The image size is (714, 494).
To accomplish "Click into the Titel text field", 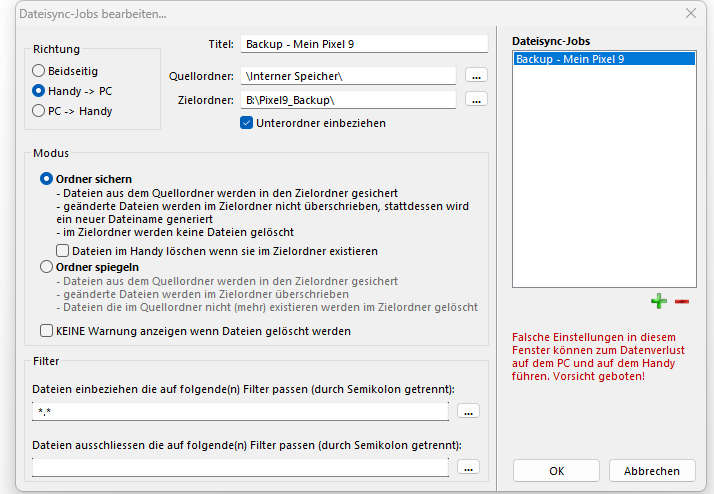I will pyautogui.click(x=363, y=44).
